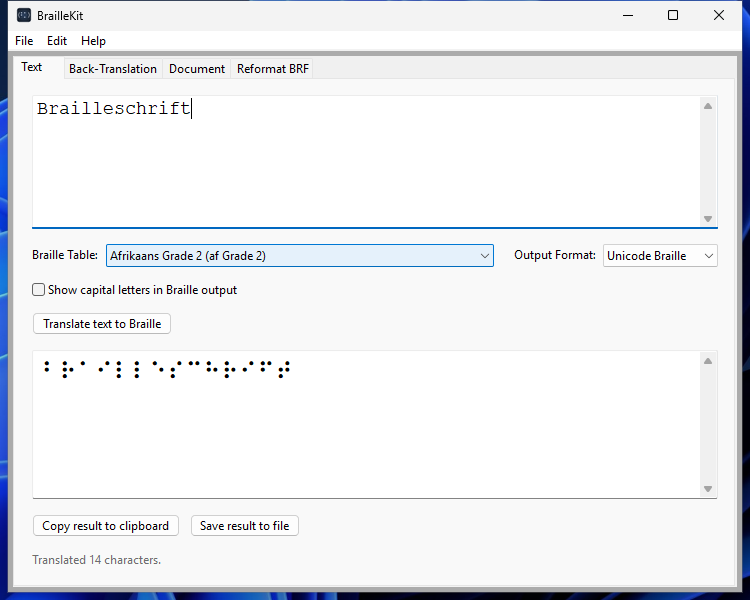The image size is (750, 600).
Task: Minimize the BrailleKit window
Action: click(628, 15)
